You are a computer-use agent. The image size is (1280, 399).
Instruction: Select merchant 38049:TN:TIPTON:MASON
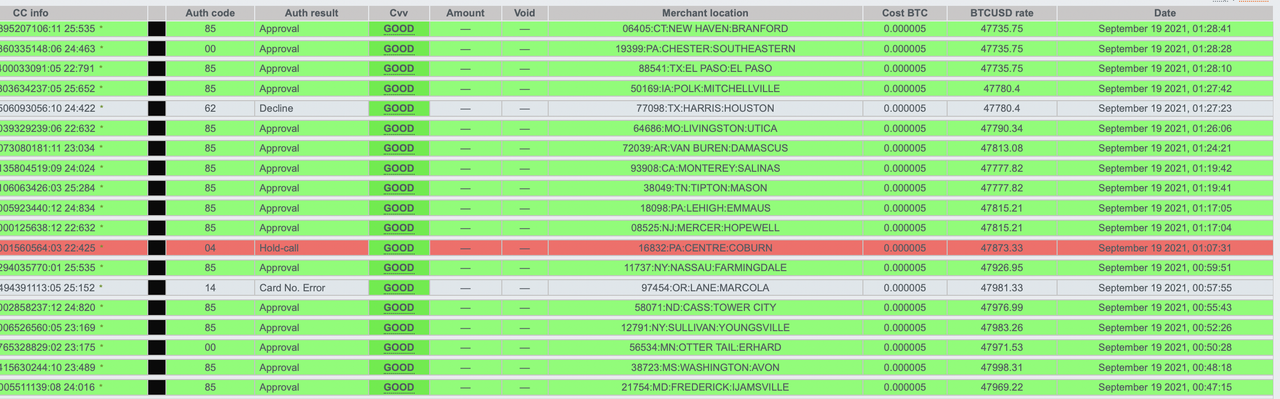[x=705, y=188]
